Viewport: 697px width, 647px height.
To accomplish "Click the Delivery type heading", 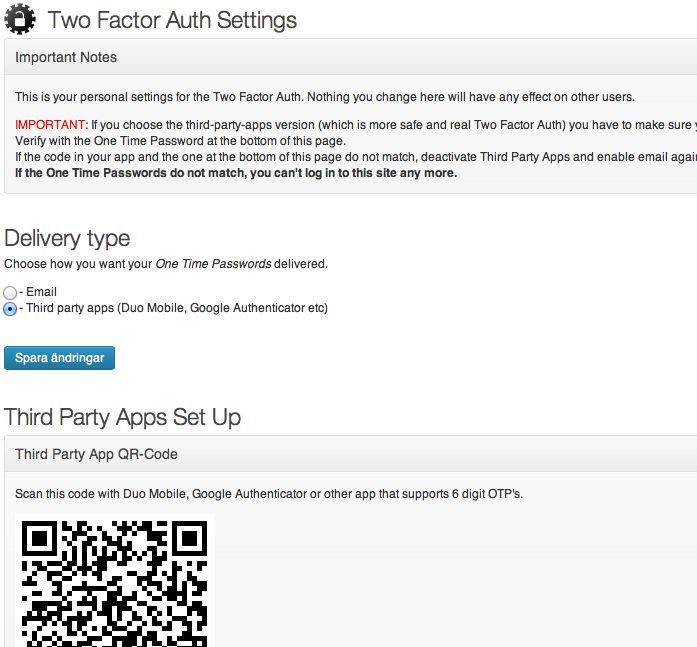I will (x=67, y=238).
